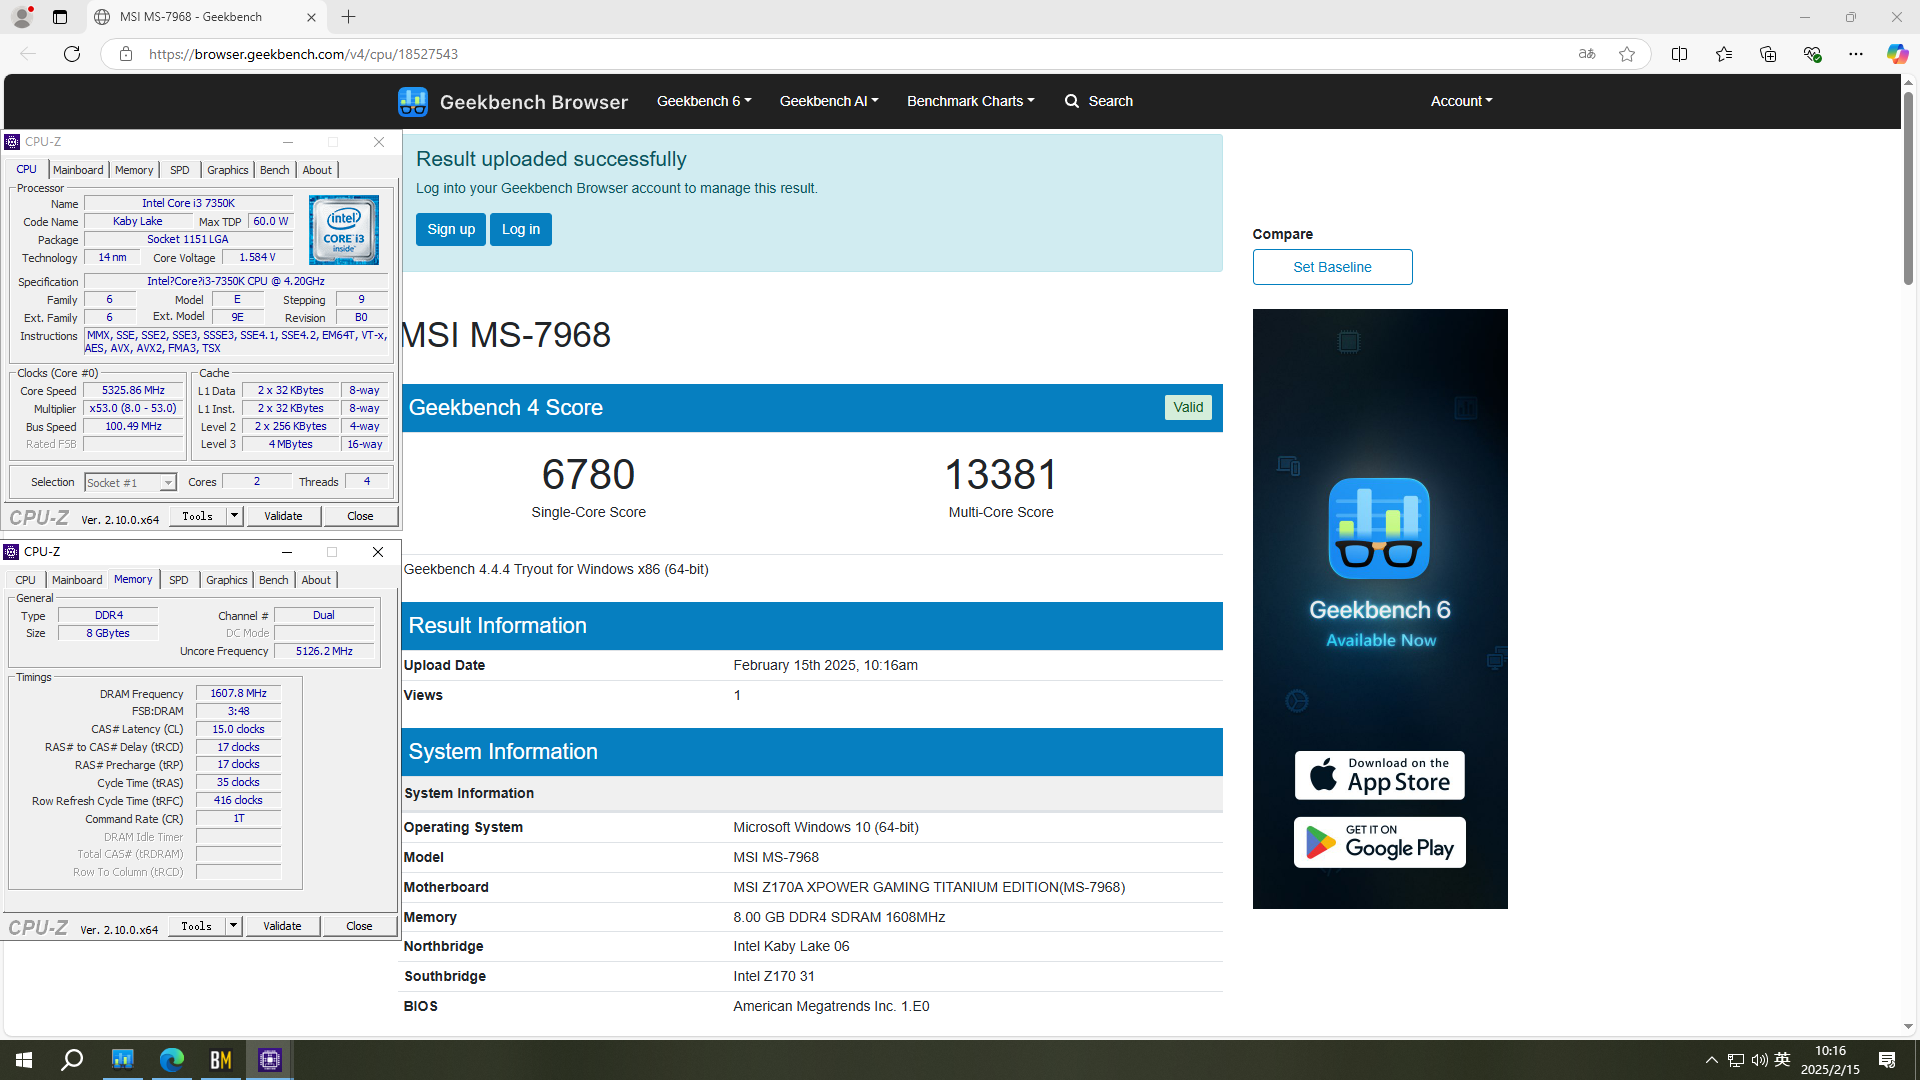The width and height of the screenshot is (1920, 1080).
Task: Open Tools dropdown arrow in upper CPU-Z
Action: [x=234, y=516]
